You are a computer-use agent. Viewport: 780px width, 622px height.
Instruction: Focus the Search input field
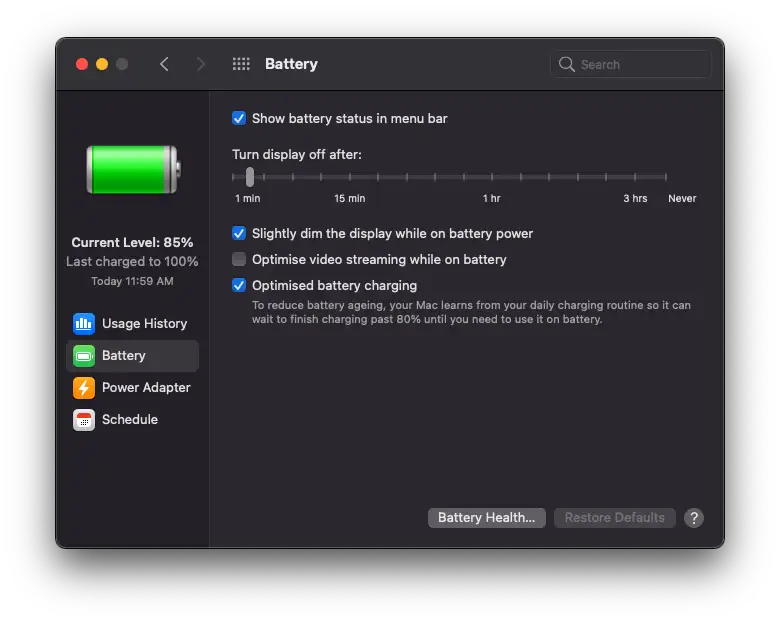click(630, 64)
